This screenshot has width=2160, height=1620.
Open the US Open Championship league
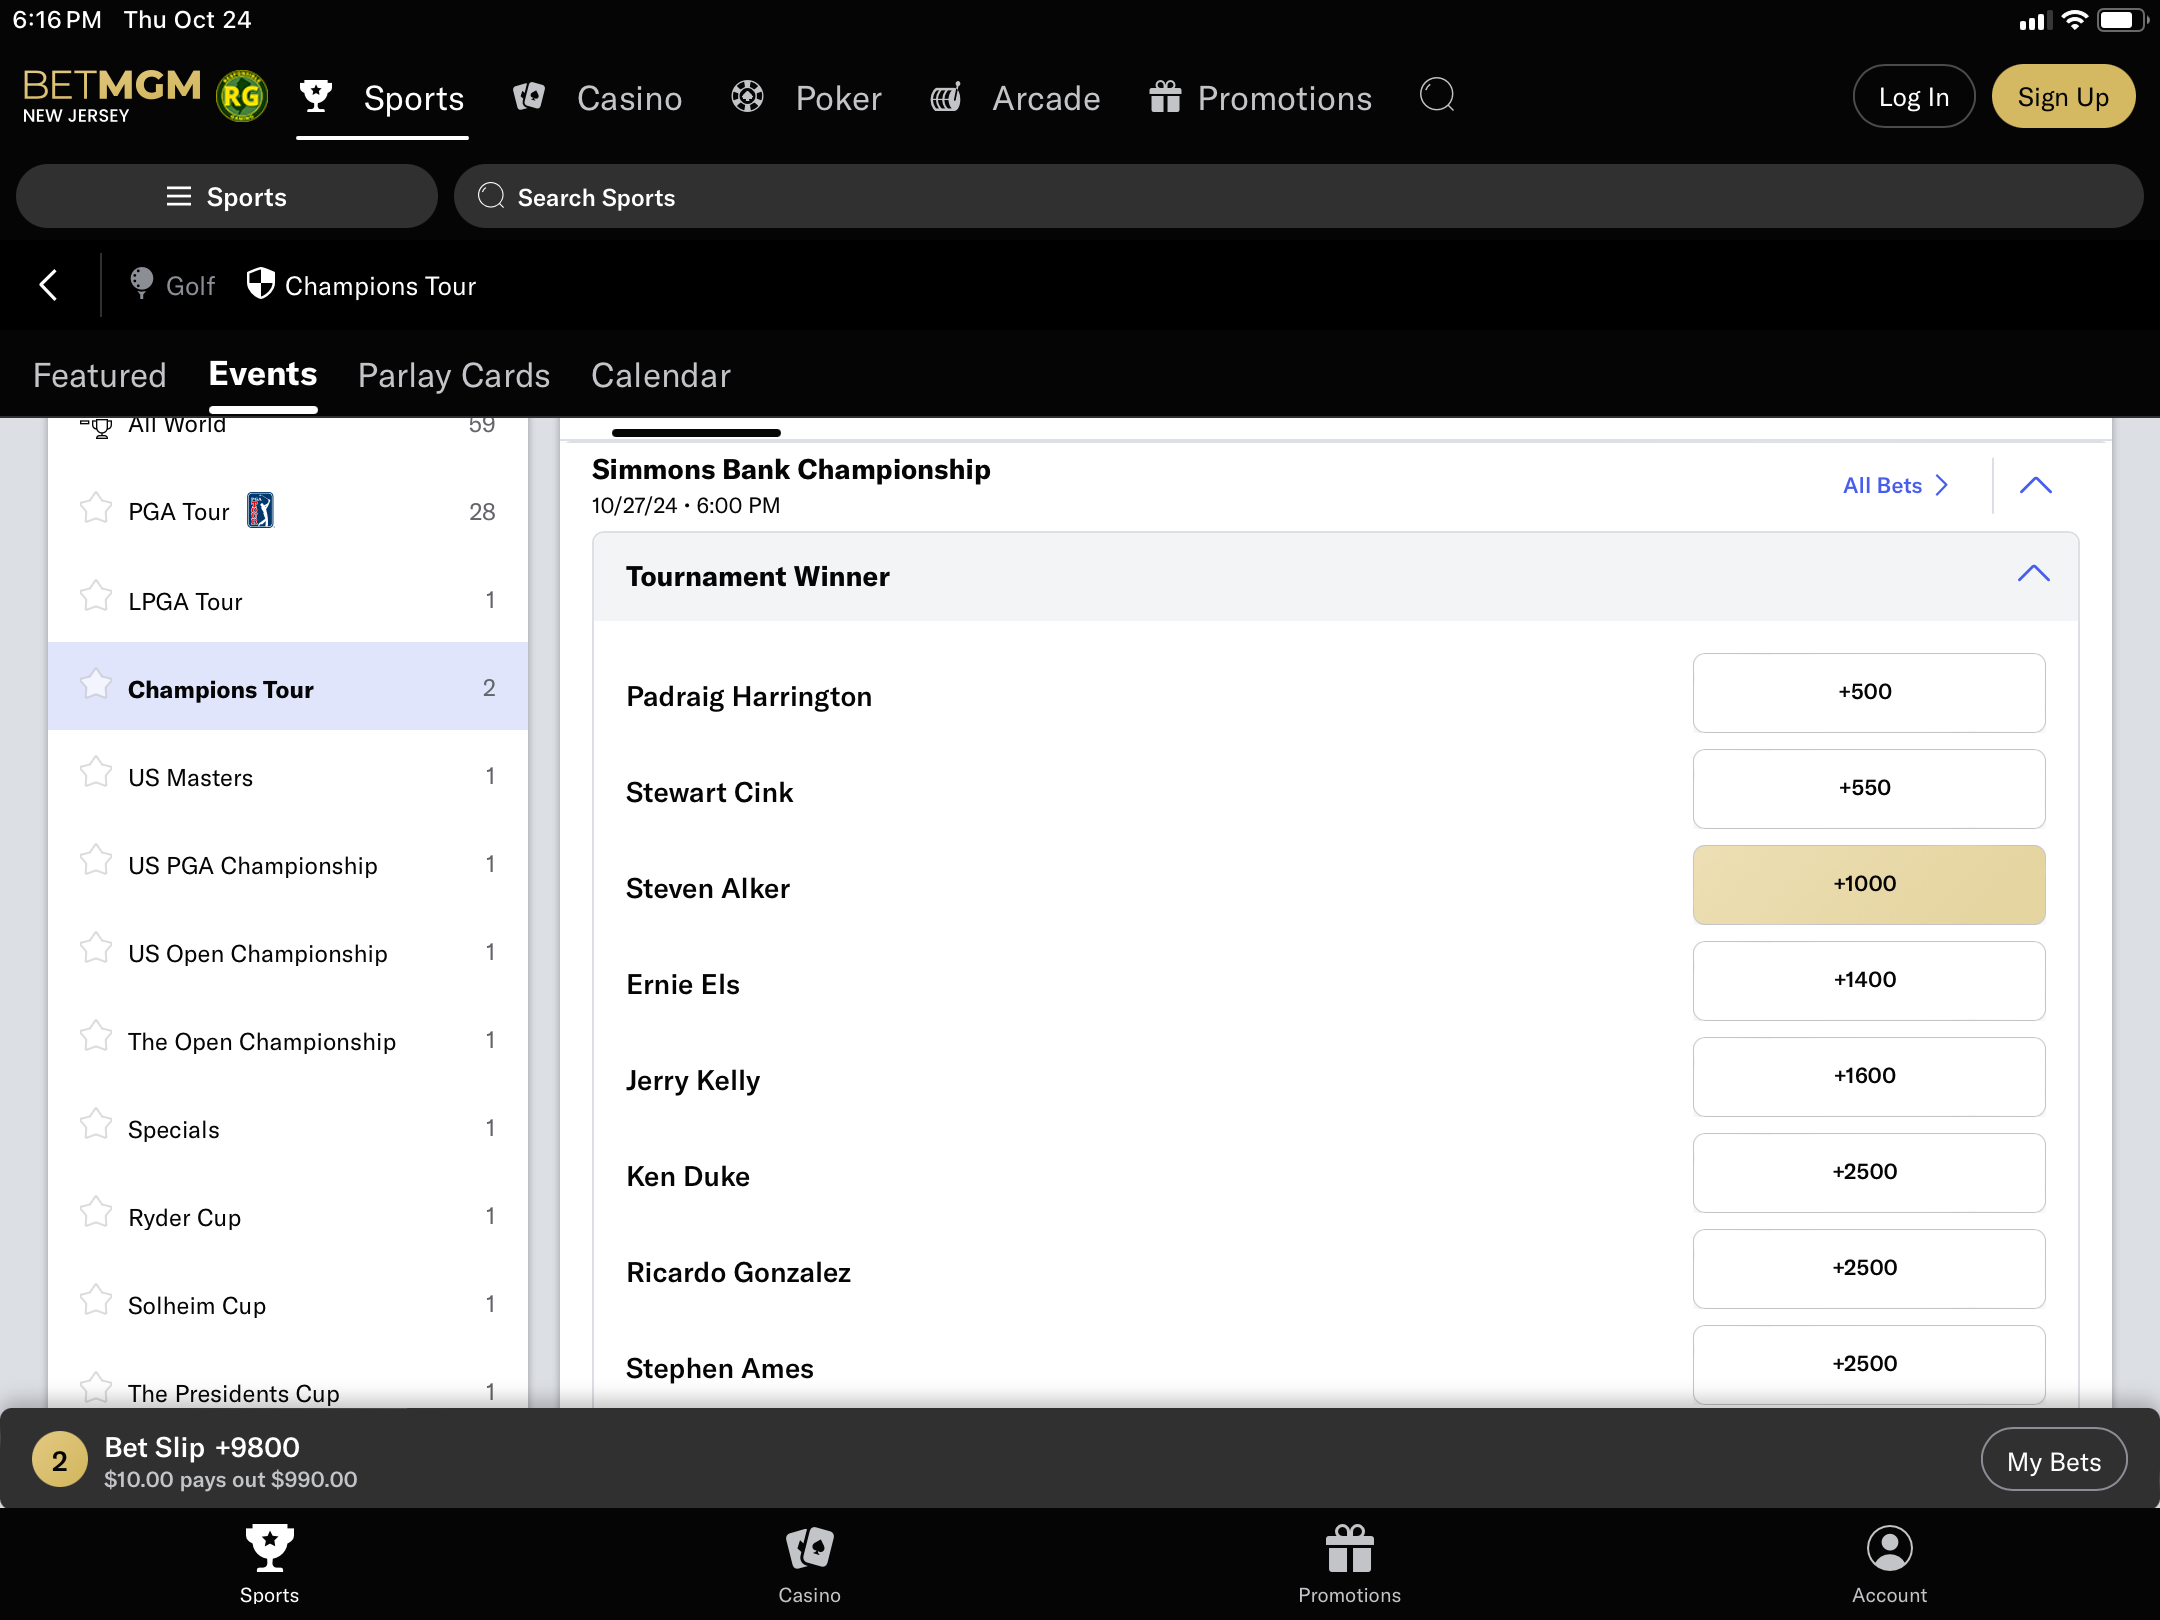[288, 952]
